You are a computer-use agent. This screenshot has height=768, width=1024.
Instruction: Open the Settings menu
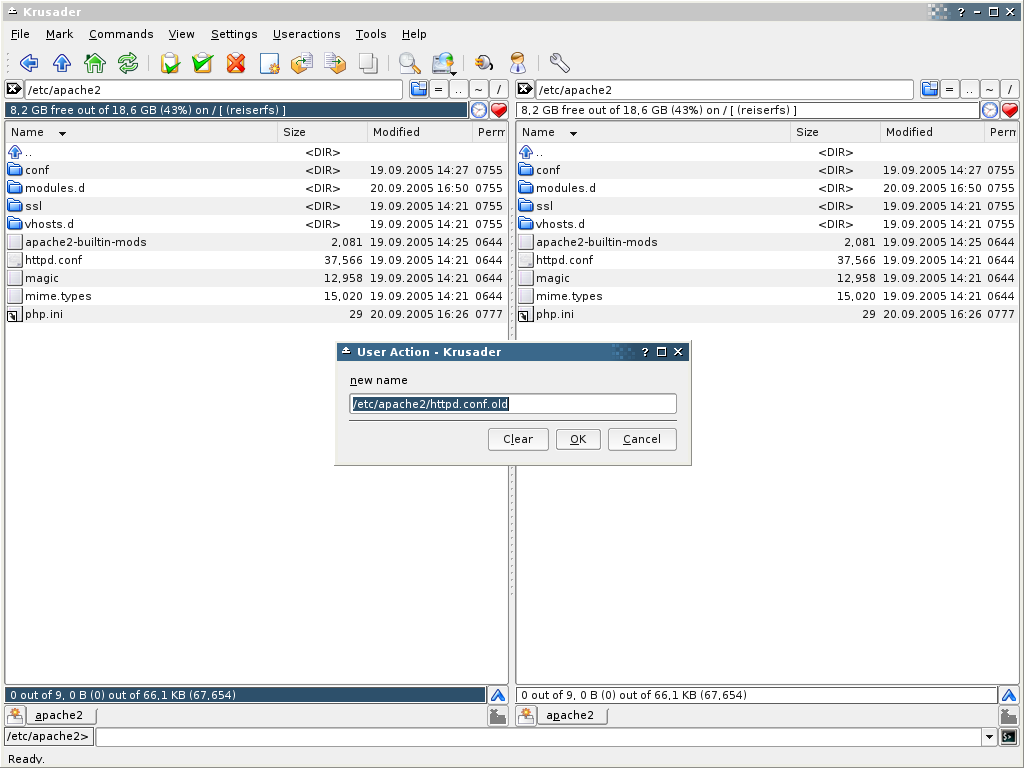(234, 34)
